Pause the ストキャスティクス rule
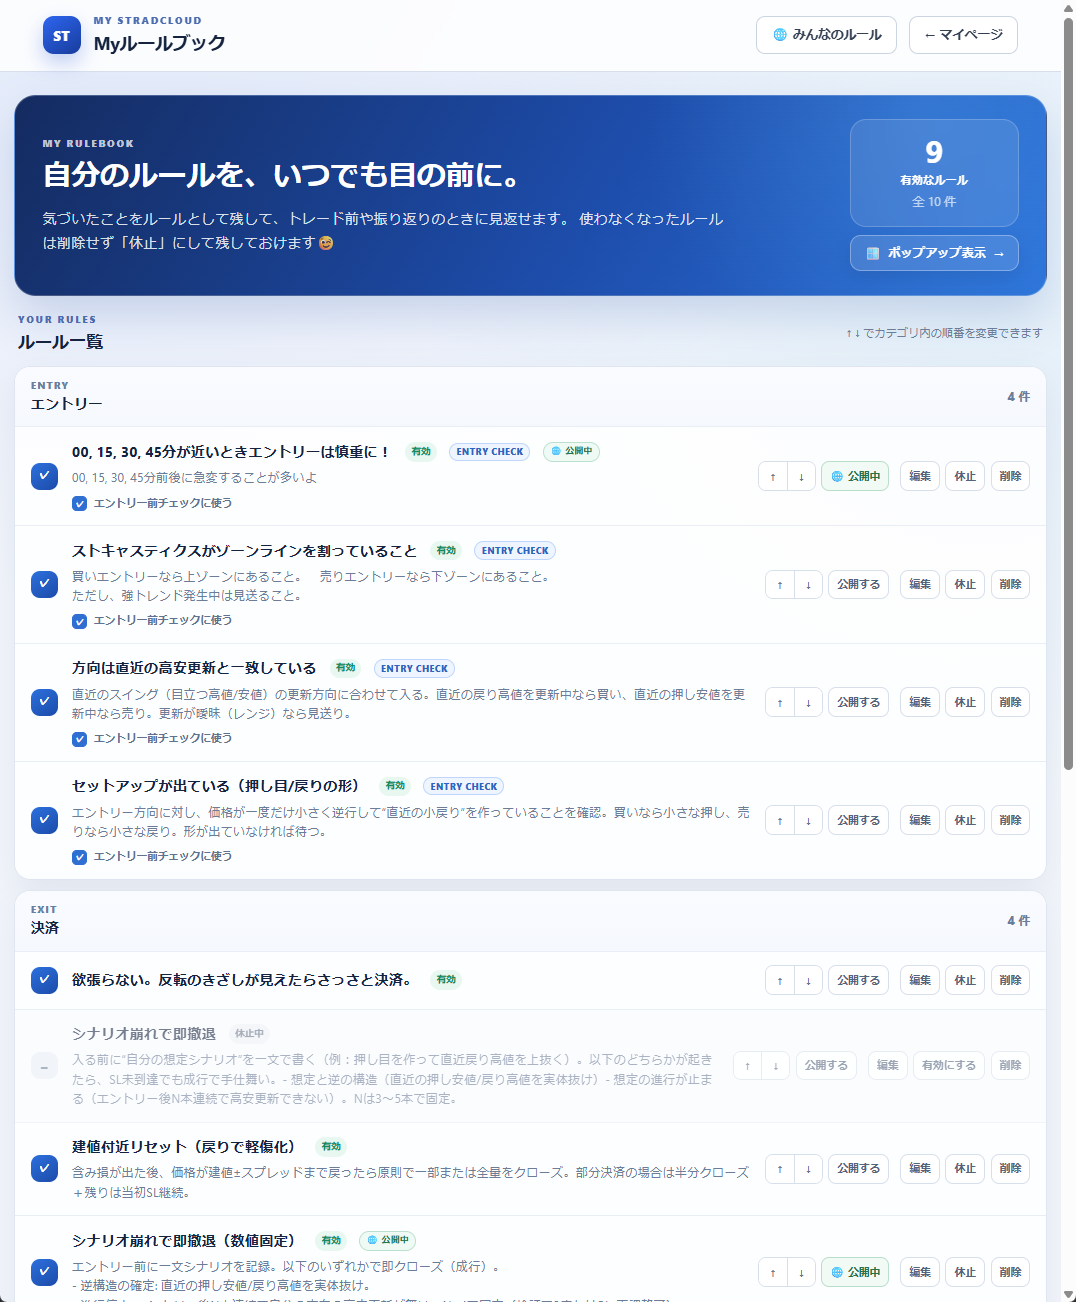1076x1302 pixels. pyautogui.click(x=965, y=585)
